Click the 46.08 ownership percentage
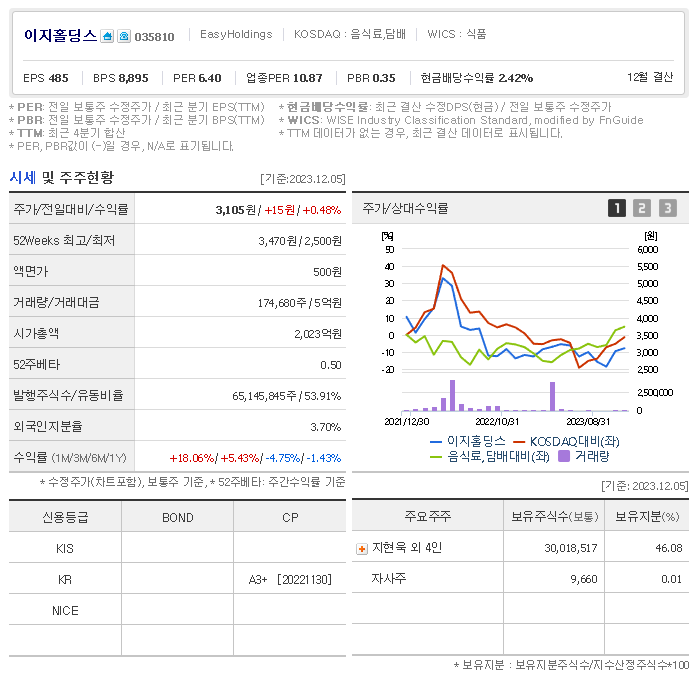Viewport: 696px width, 681px height. [x=669, y=548]
